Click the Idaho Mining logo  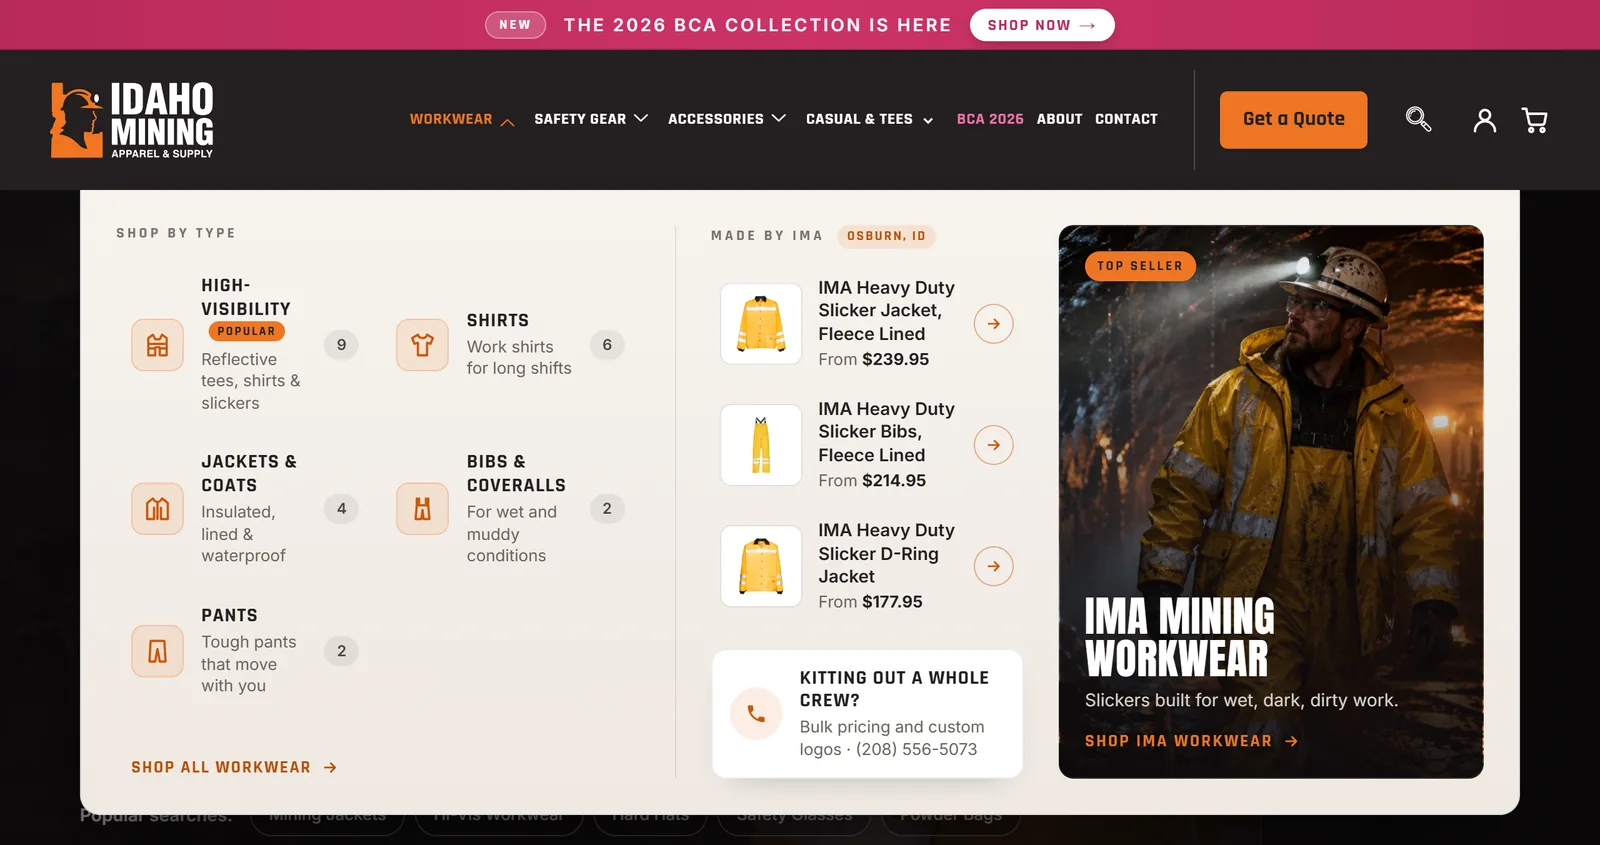pos(132,120)
